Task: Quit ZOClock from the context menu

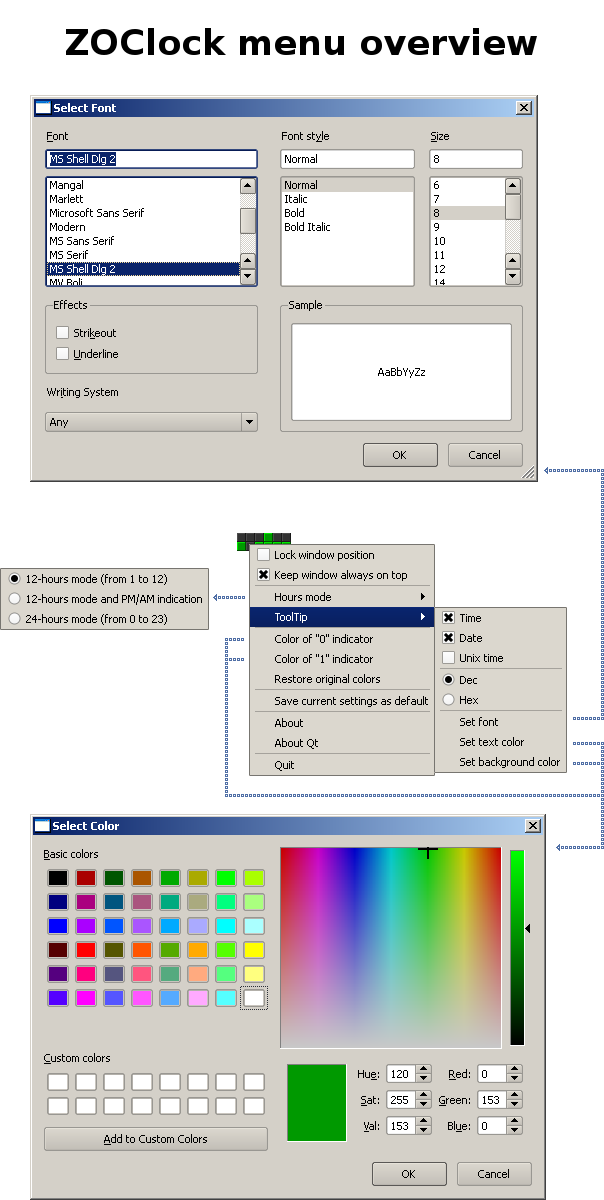Action: 342,765
